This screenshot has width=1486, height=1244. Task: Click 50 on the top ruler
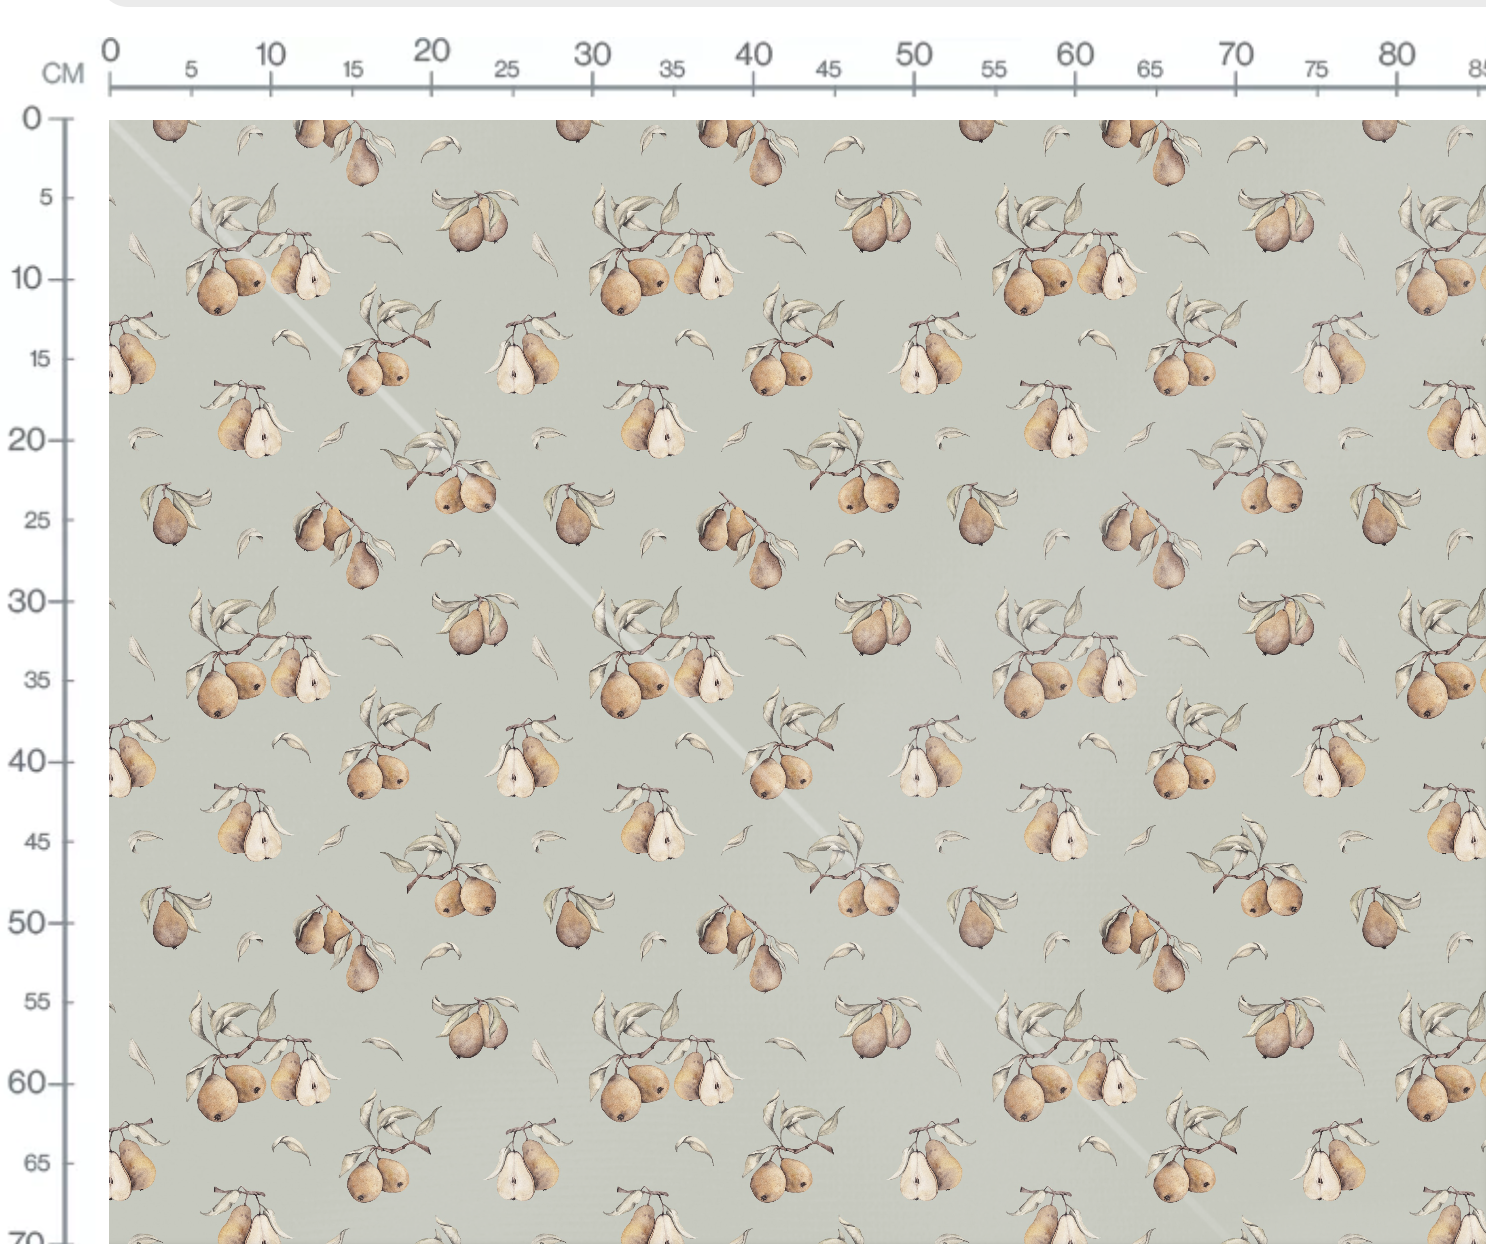click(x=914, y=53)
